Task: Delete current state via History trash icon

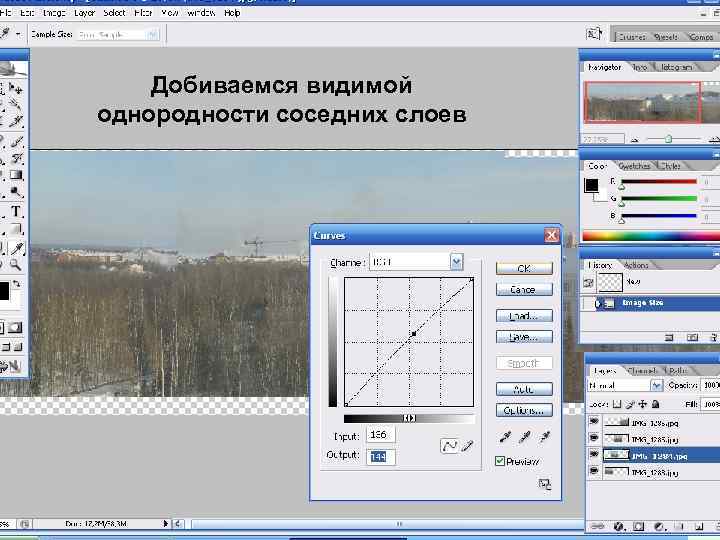Action: click(x=713, y=338)
